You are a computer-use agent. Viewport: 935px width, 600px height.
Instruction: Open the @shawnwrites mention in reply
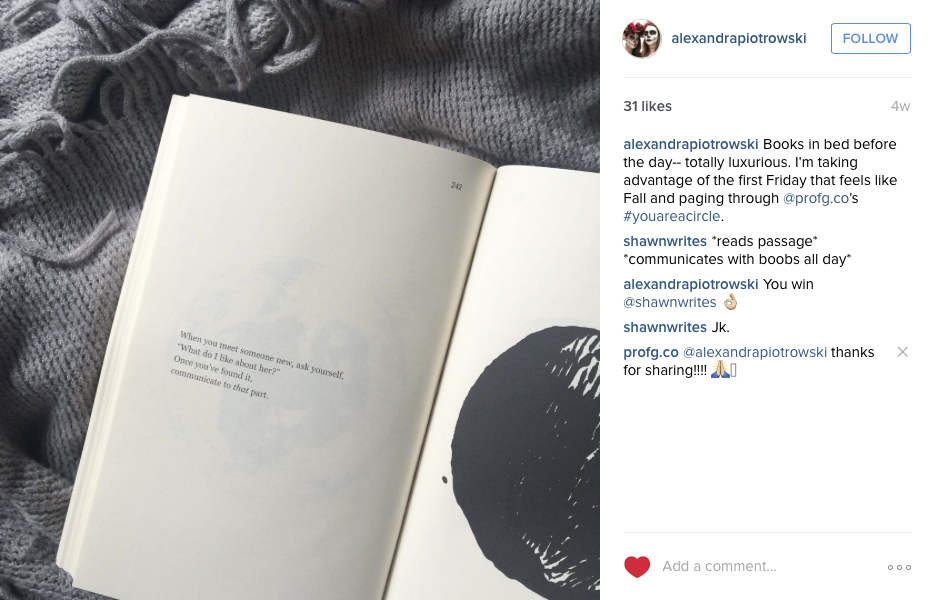[x=670, y=302]
